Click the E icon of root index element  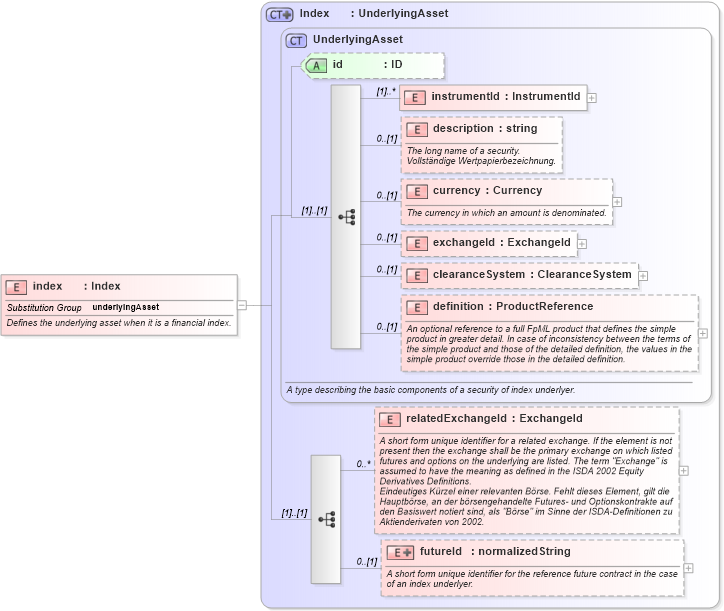(x=16, y=287)
